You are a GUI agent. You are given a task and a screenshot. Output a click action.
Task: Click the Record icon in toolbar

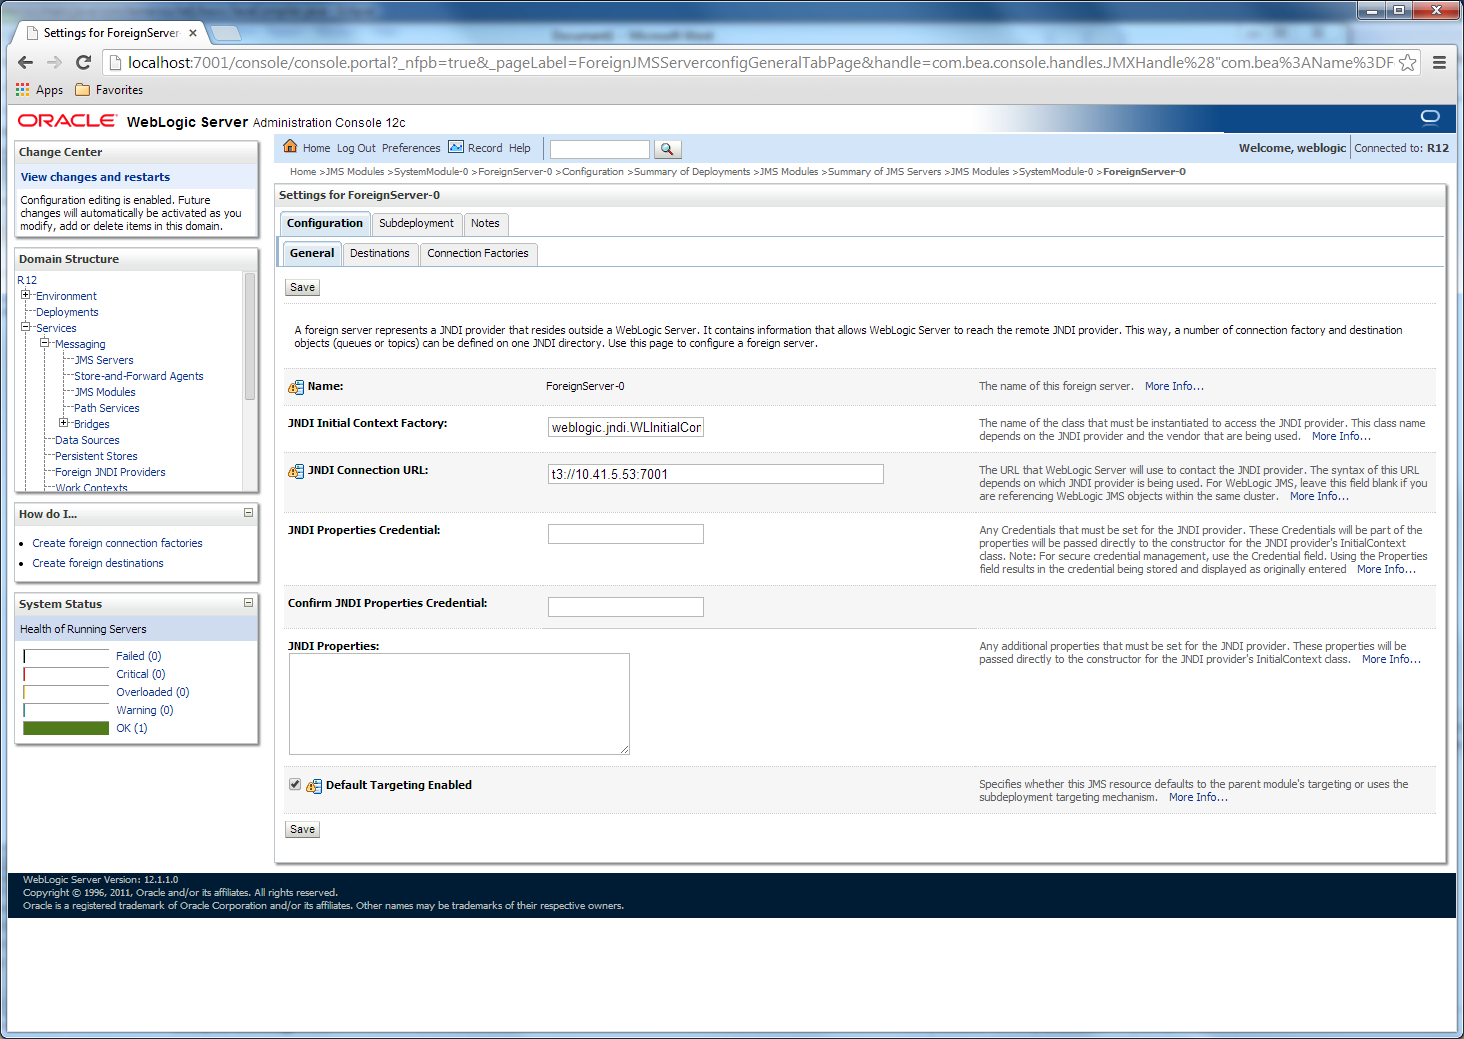pyautogui.click(x=456, y=147)
